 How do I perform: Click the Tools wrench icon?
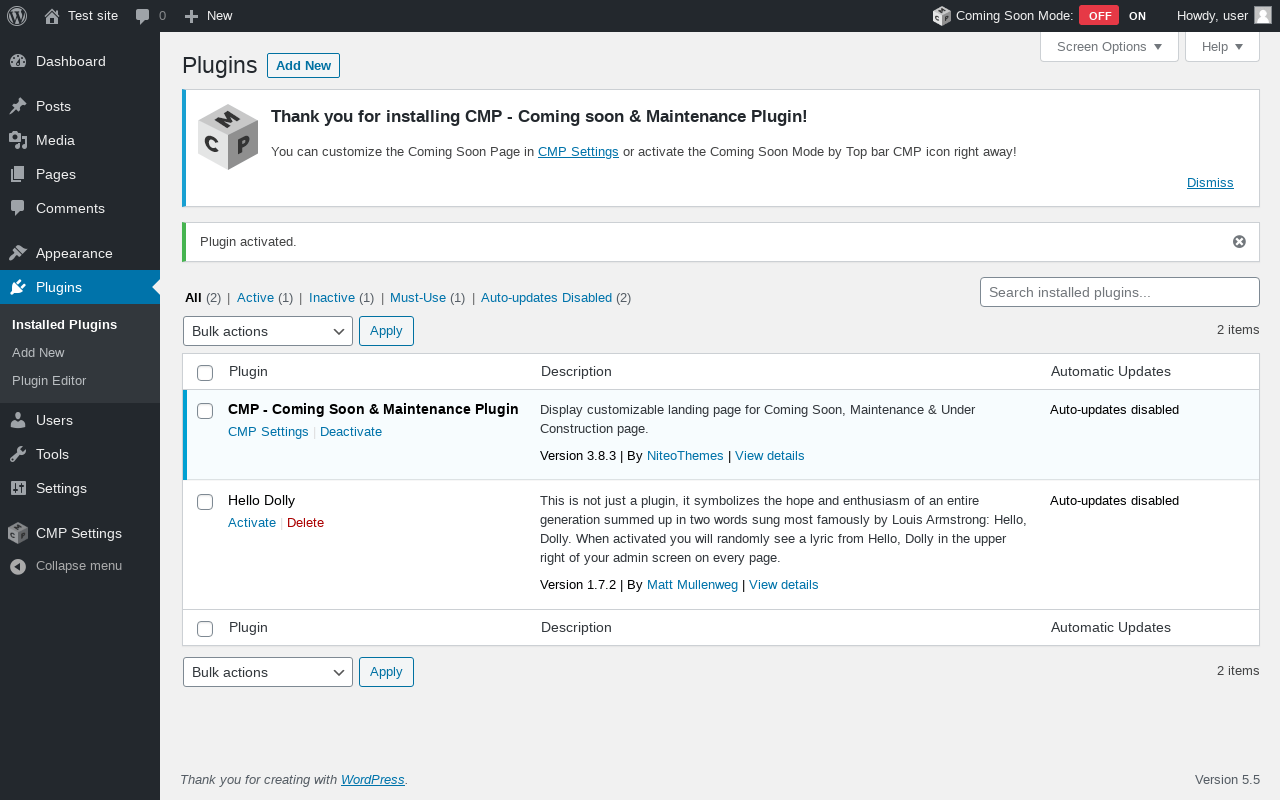click(x=18, y=454)
